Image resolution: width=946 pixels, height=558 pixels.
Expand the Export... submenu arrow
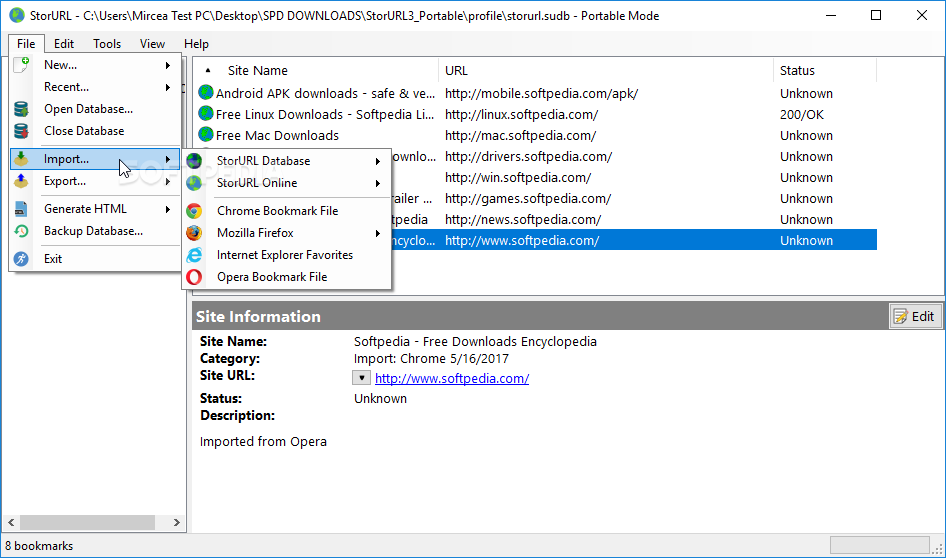168,181
